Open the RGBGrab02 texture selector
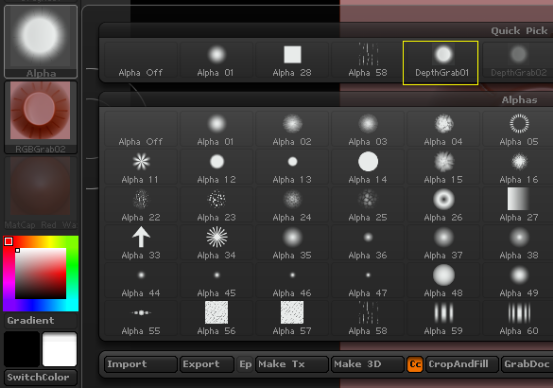Screen dimensions: 554x388 [x=41, y=117]
